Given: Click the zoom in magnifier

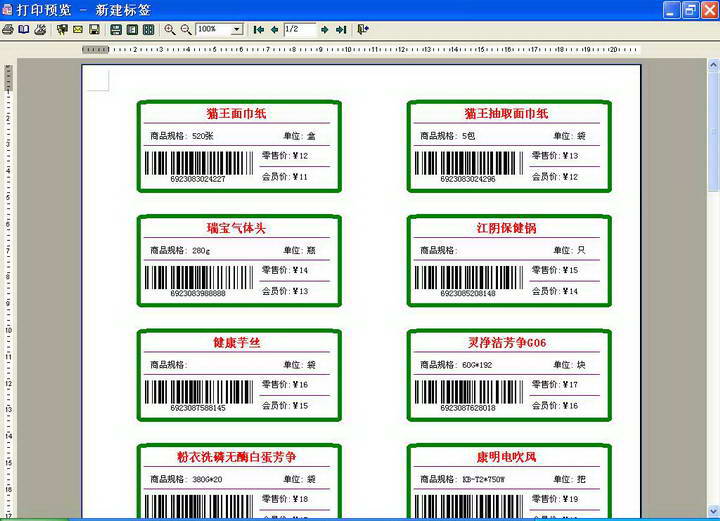Looking at the screenshot, I should (170, 30).
